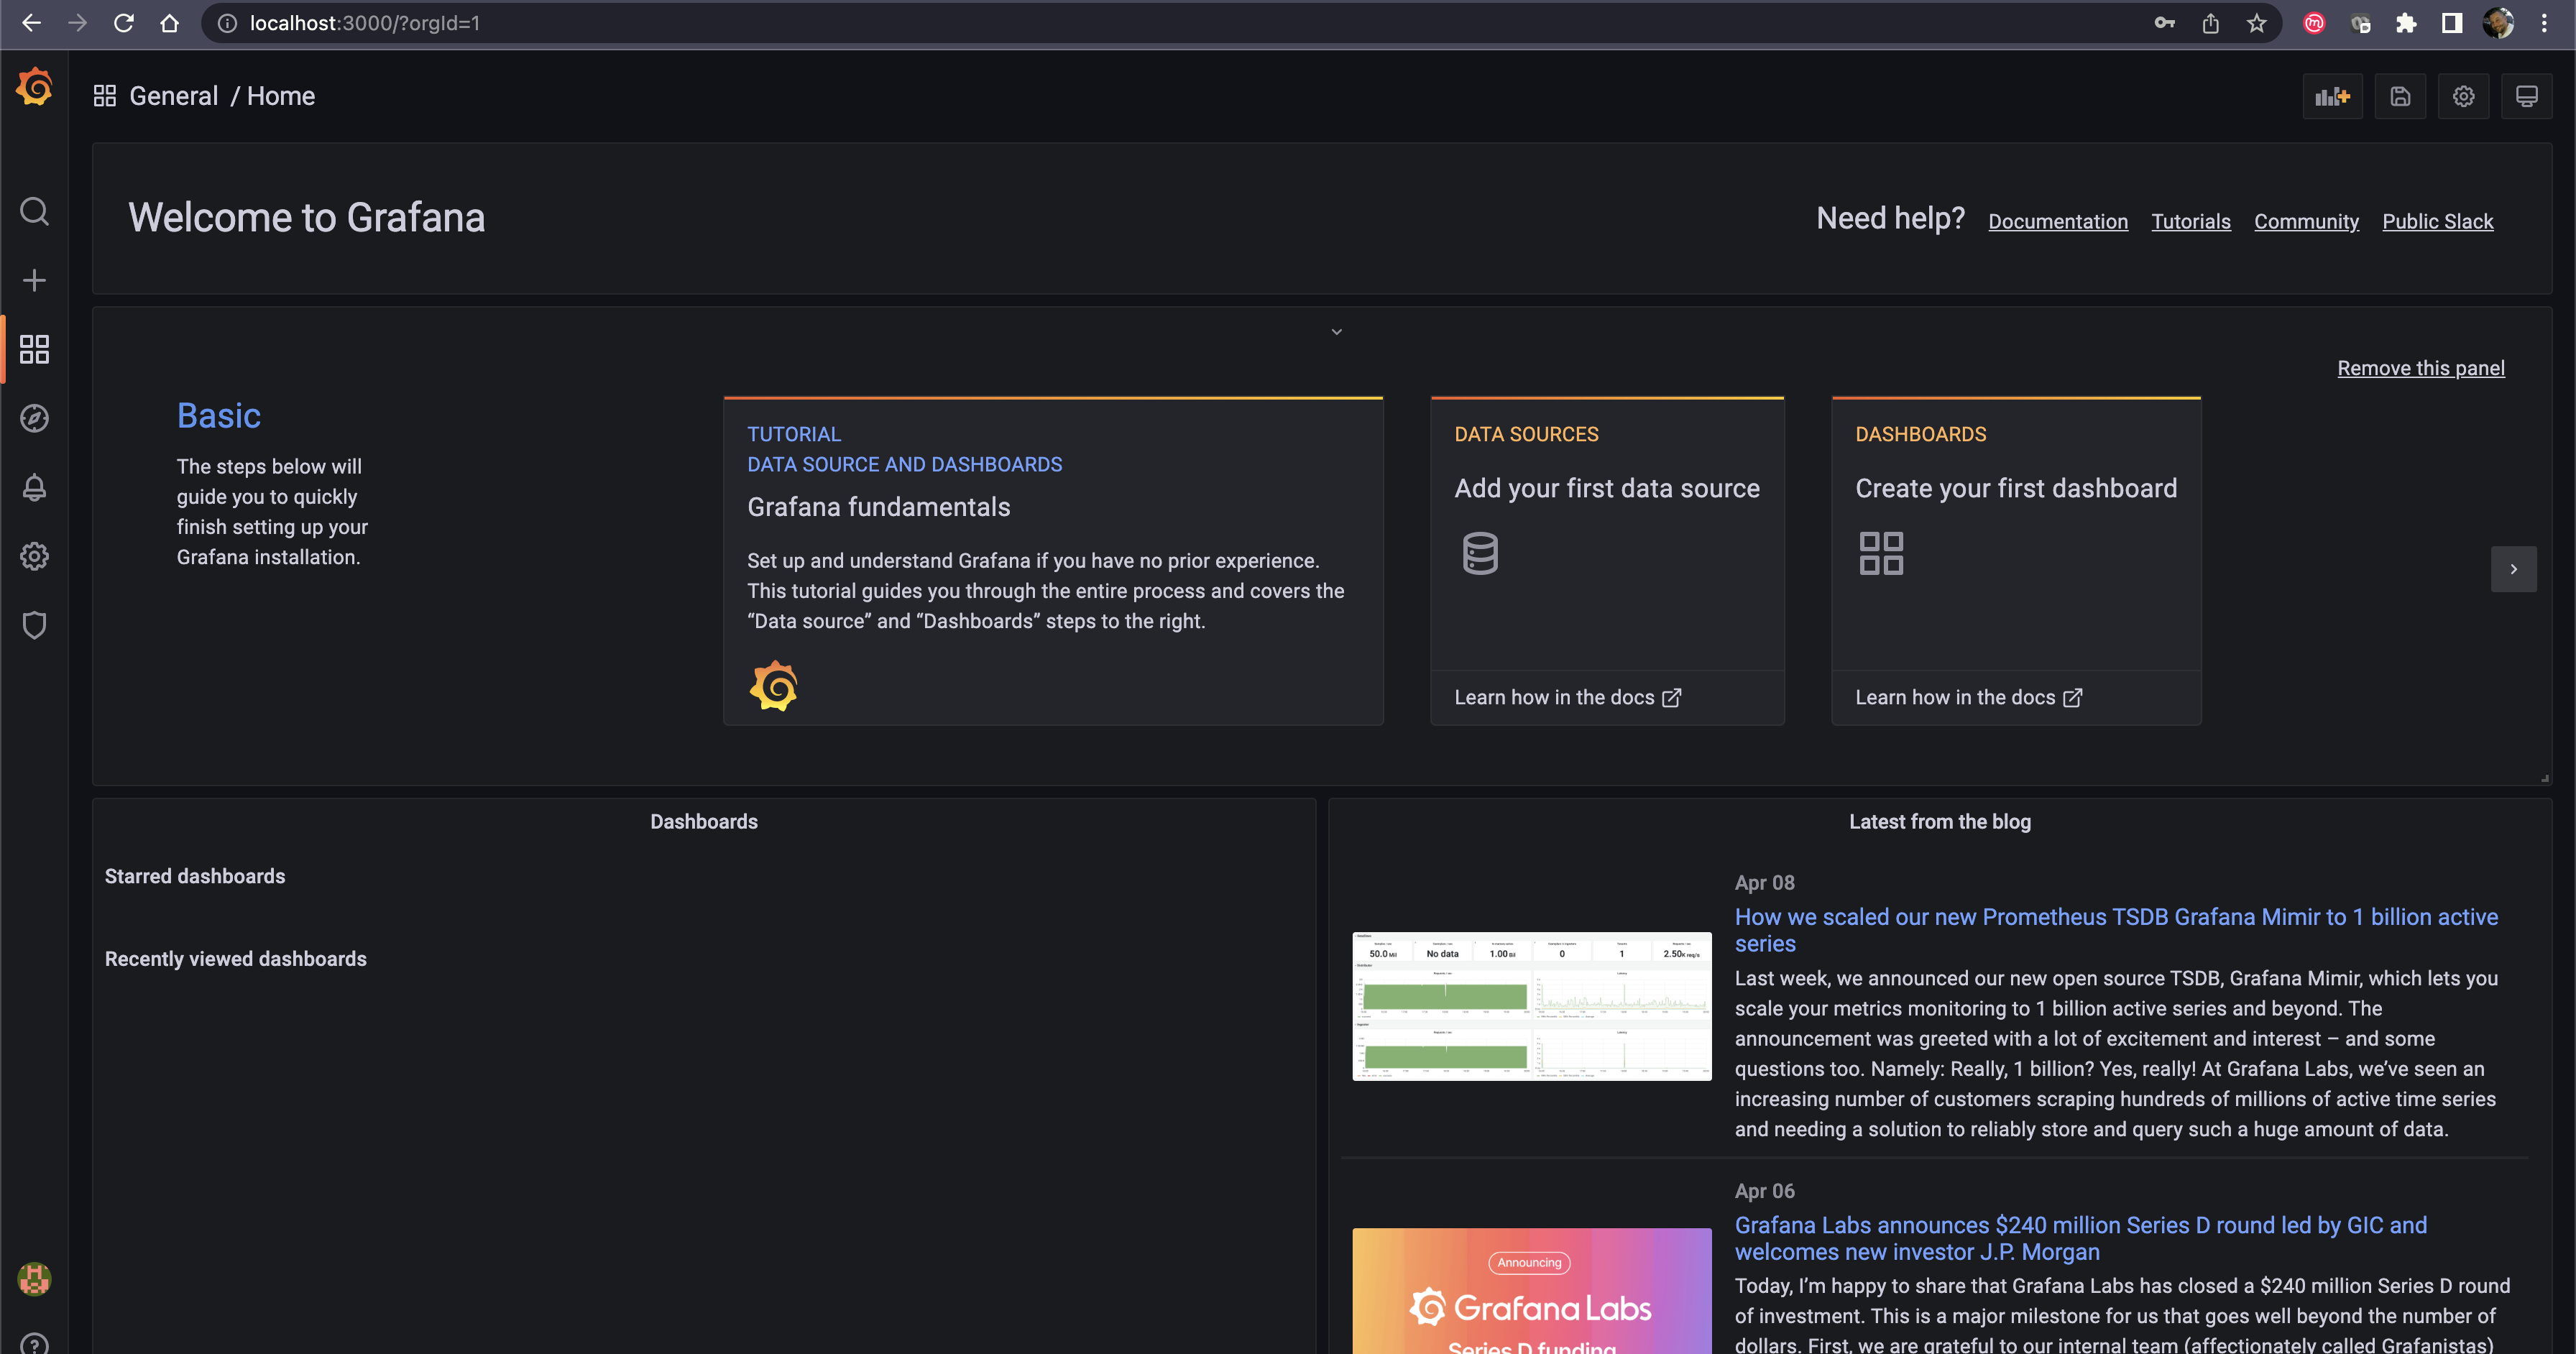Click the Chrome profile avatar
The height and width of the screenshot is (1354, 2576).
coord(2498,23)
